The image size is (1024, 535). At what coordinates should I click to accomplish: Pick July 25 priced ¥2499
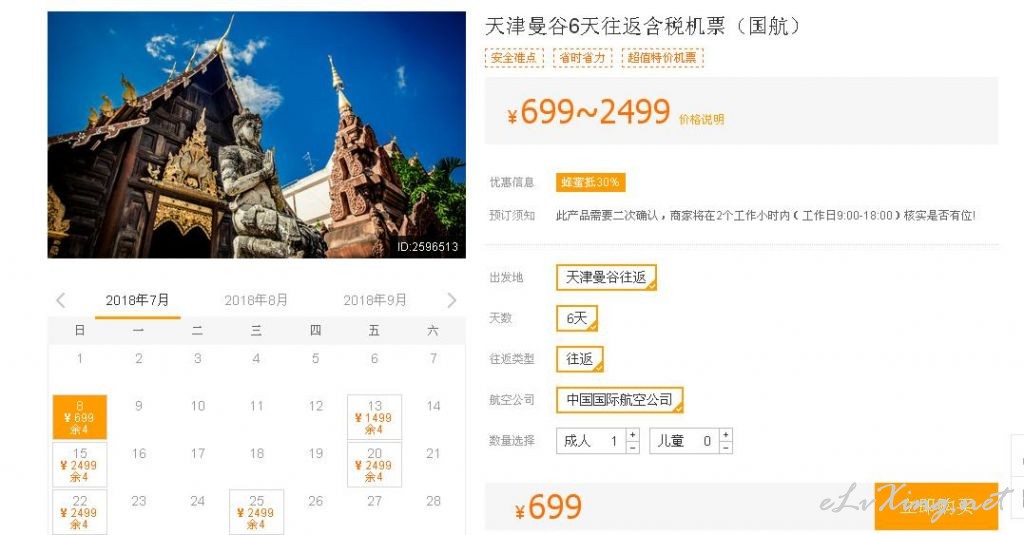click(x=256, y=512)
